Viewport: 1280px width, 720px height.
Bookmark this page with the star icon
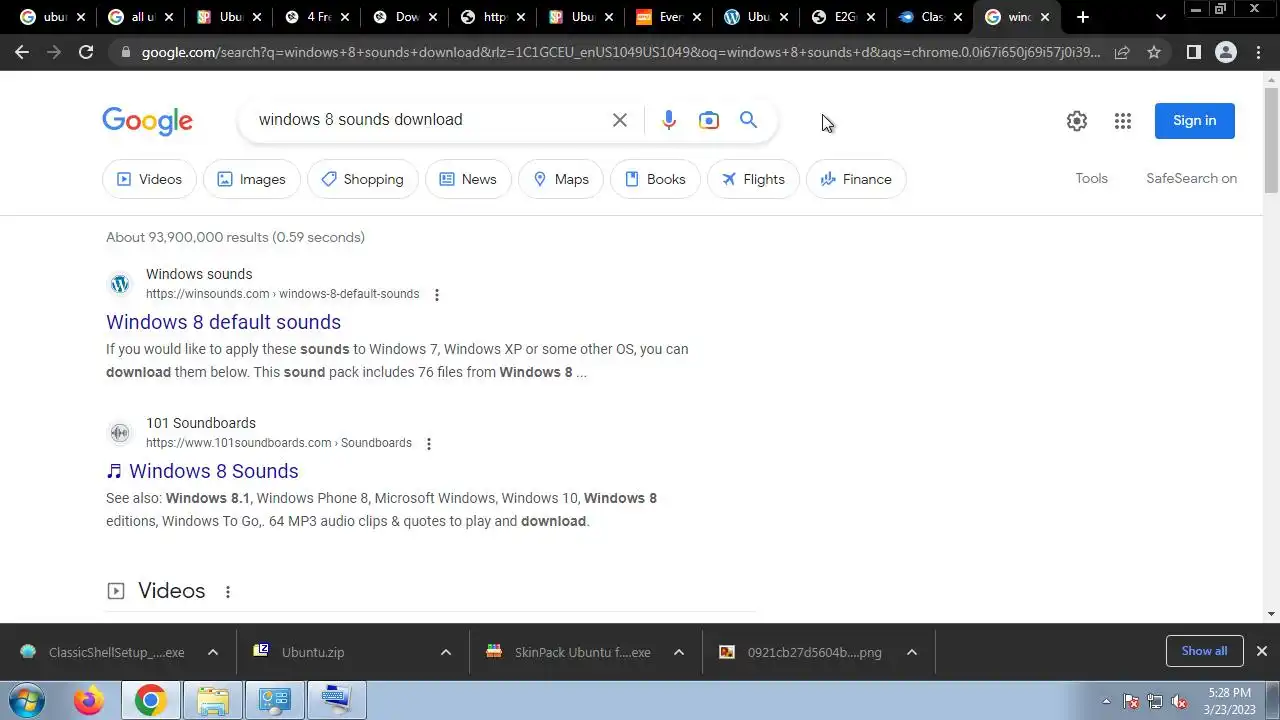point(1154,52)
